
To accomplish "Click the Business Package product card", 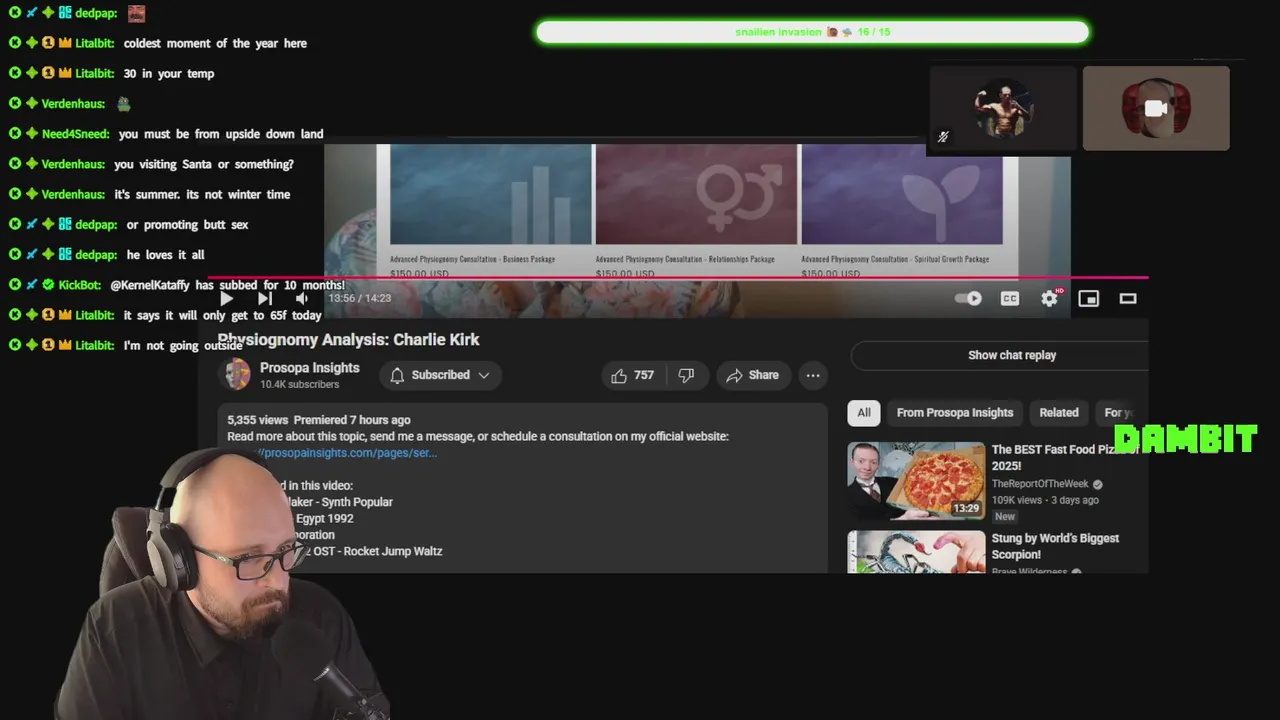I will pos(490,212).
